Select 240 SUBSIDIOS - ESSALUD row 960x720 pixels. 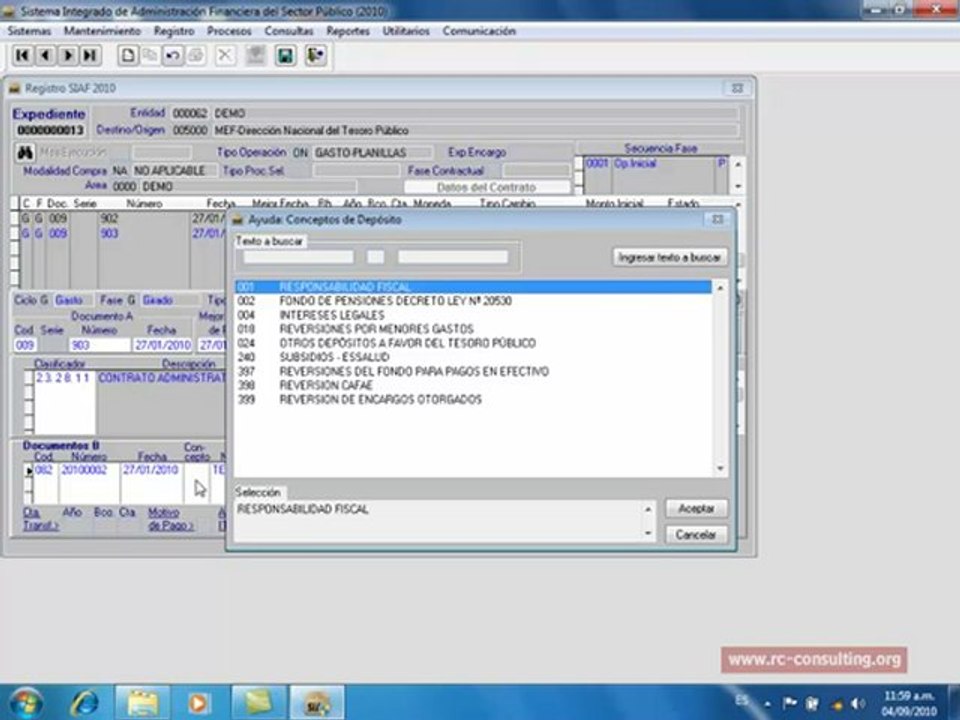pos(473,357)
